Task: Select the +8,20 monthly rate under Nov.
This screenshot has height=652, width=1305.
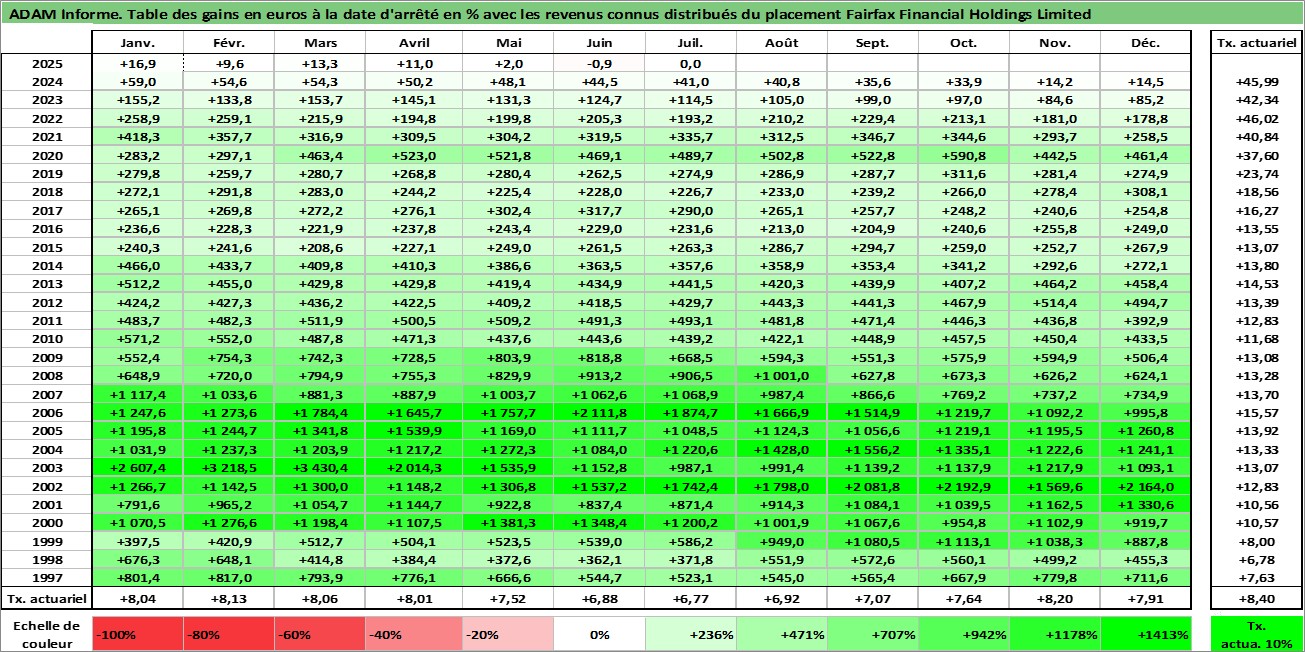Action: click(x=1055, y=598)
